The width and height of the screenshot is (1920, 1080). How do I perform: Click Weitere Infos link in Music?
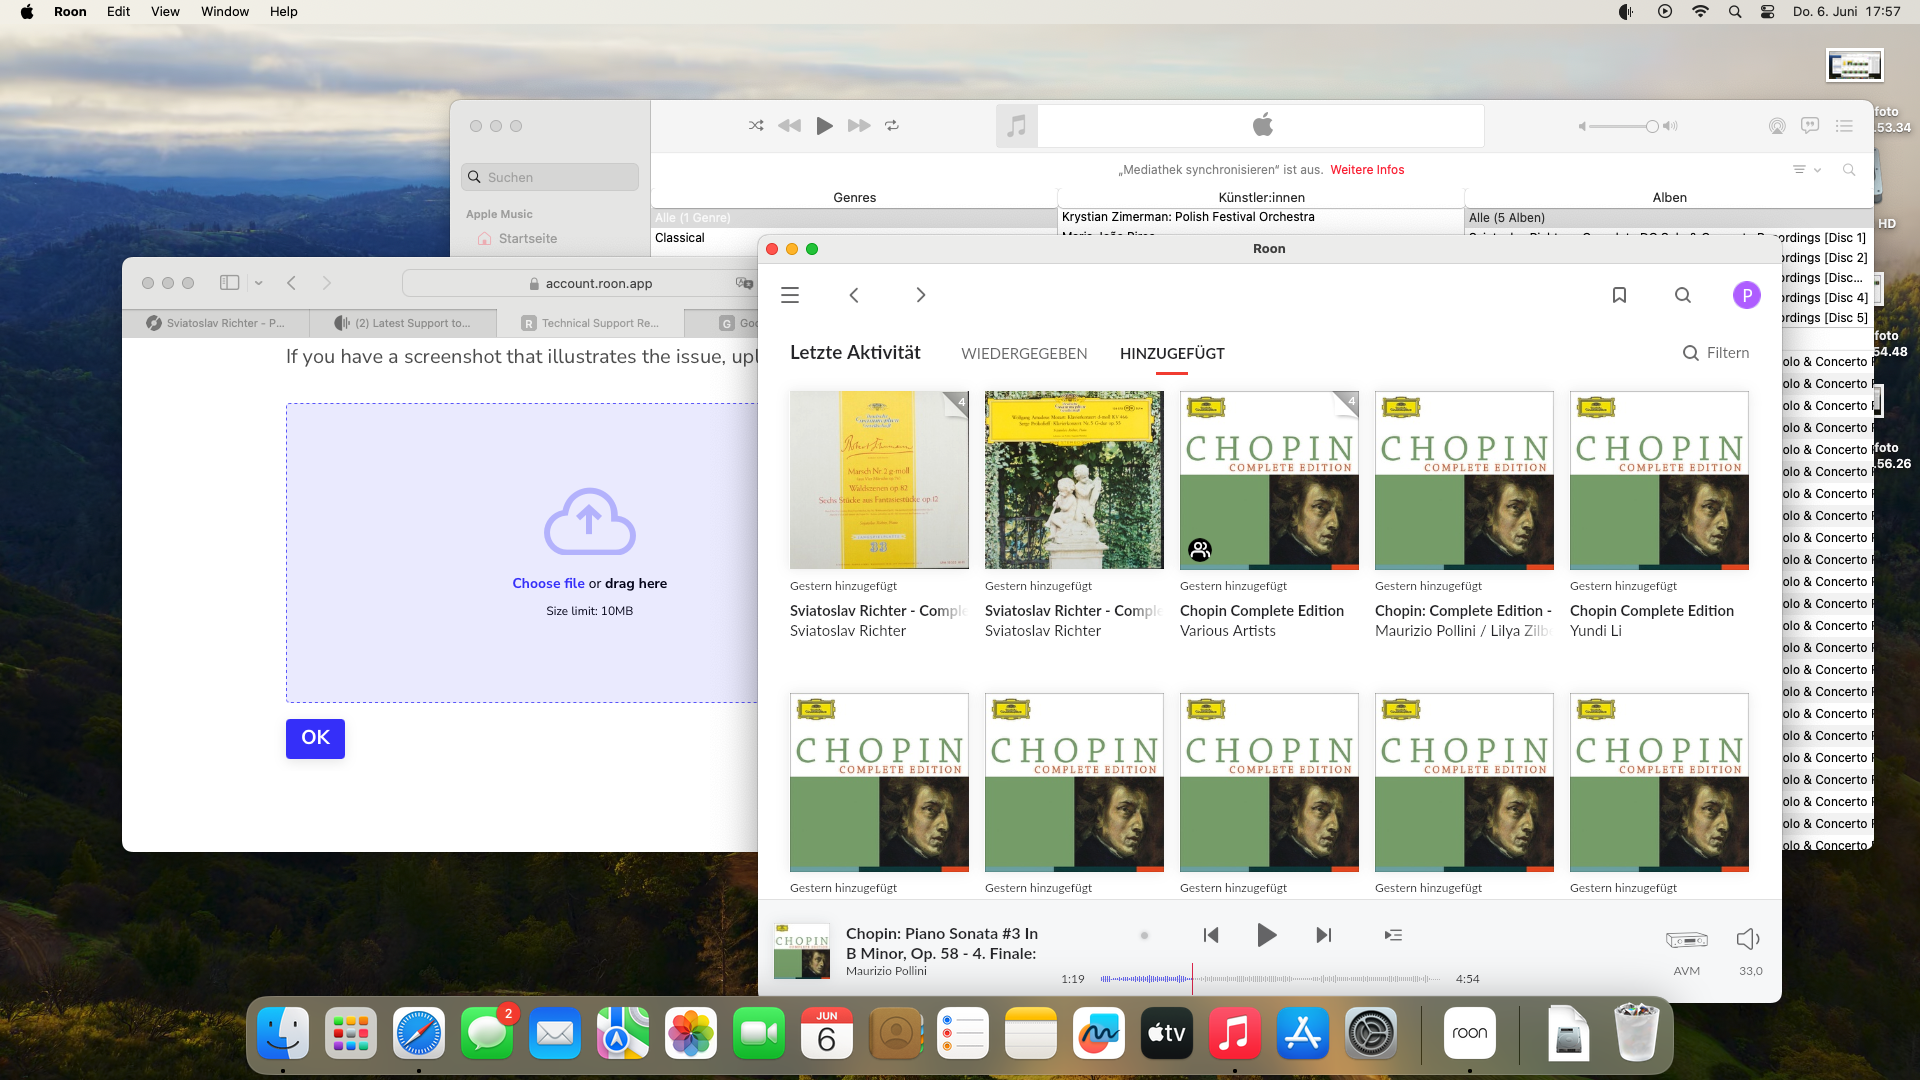tap(1367, 170)
